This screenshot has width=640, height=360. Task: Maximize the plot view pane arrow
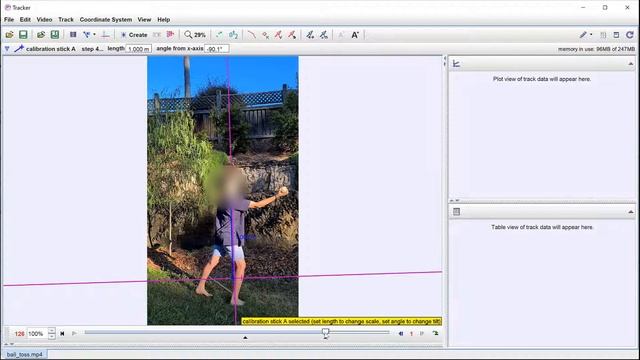coord(631,64)
